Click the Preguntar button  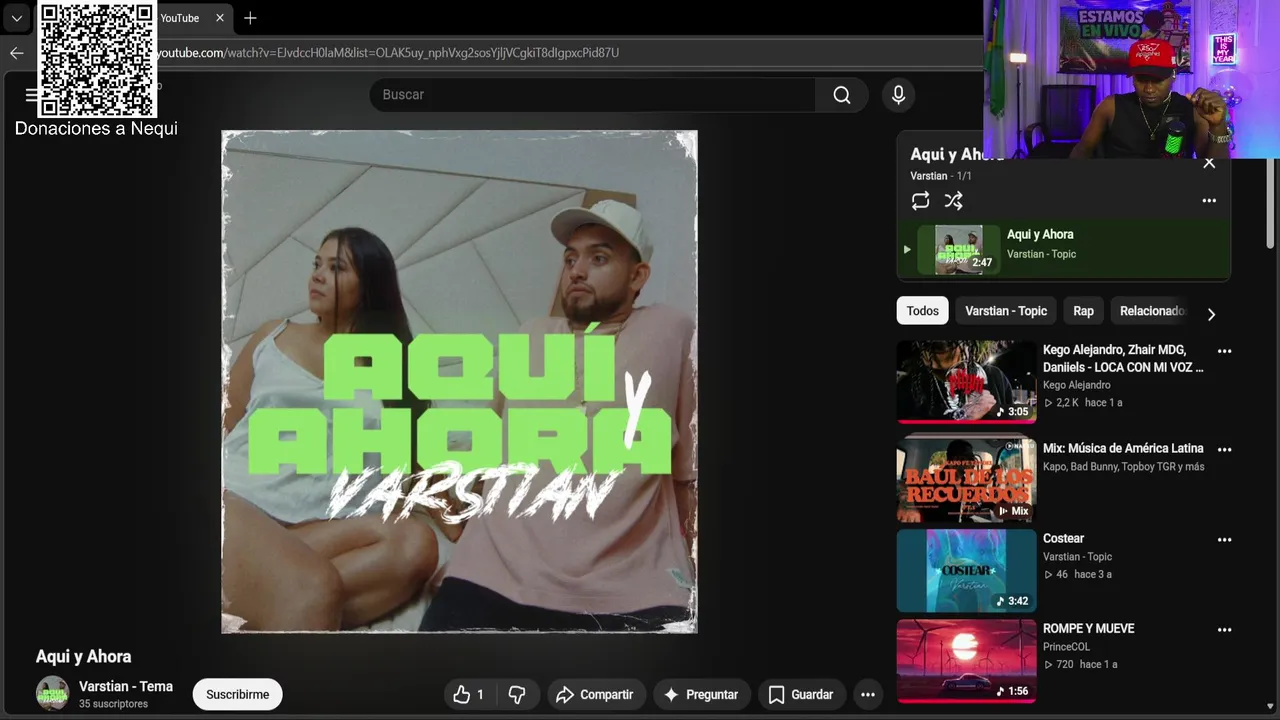tap(701, 694)
